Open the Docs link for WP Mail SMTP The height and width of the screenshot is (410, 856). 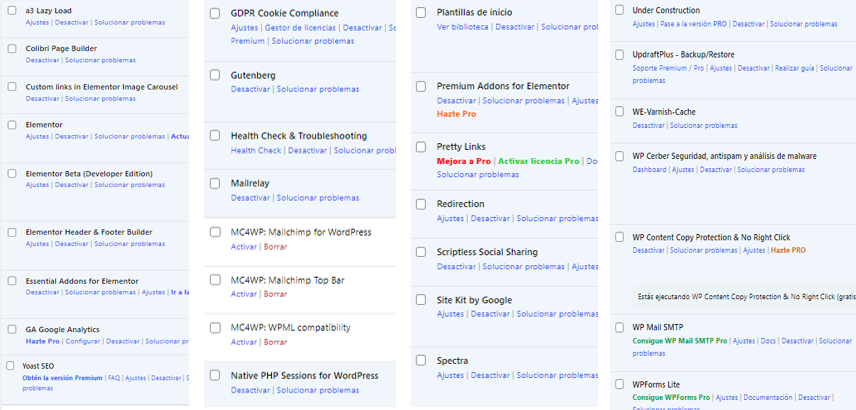tap(768, 341)
